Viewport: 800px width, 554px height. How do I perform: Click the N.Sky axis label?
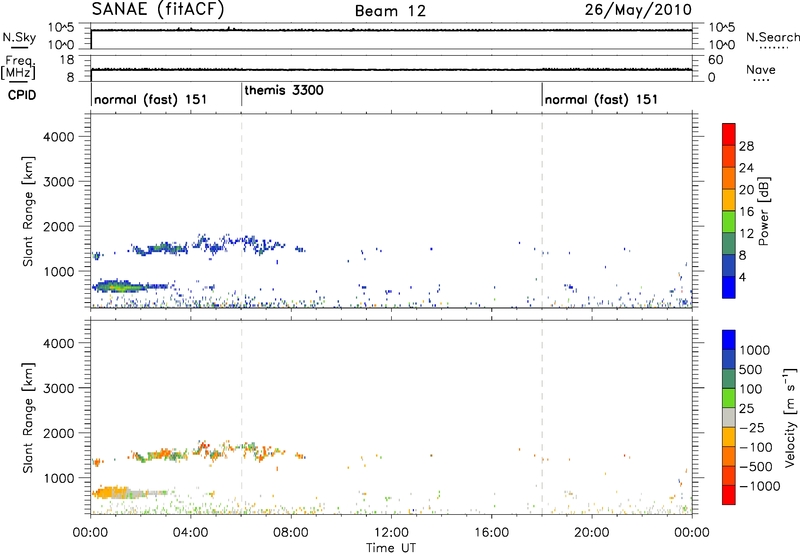pos(19,37)
